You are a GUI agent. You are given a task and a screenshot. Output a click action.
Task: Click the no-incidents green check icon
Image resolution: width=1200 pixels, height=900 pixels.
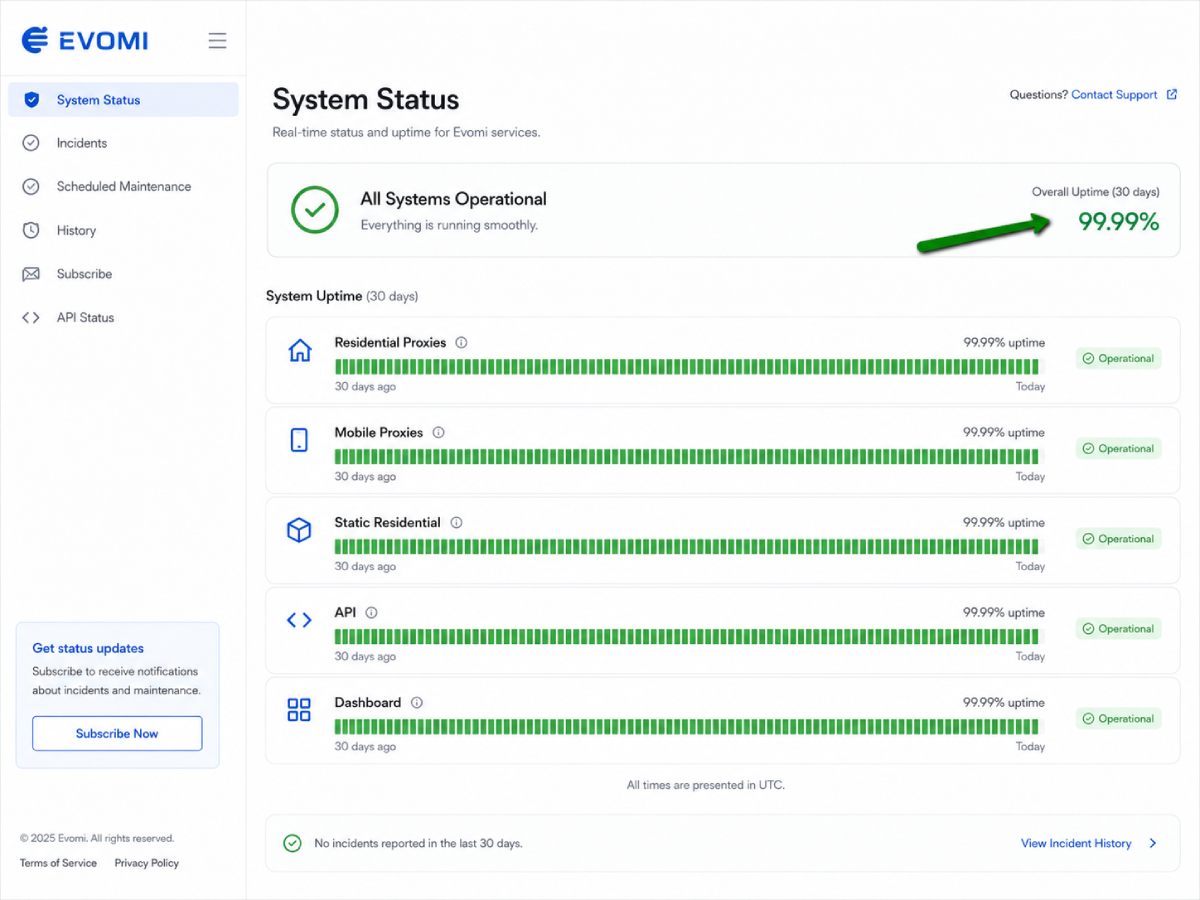tap(292, 843)
